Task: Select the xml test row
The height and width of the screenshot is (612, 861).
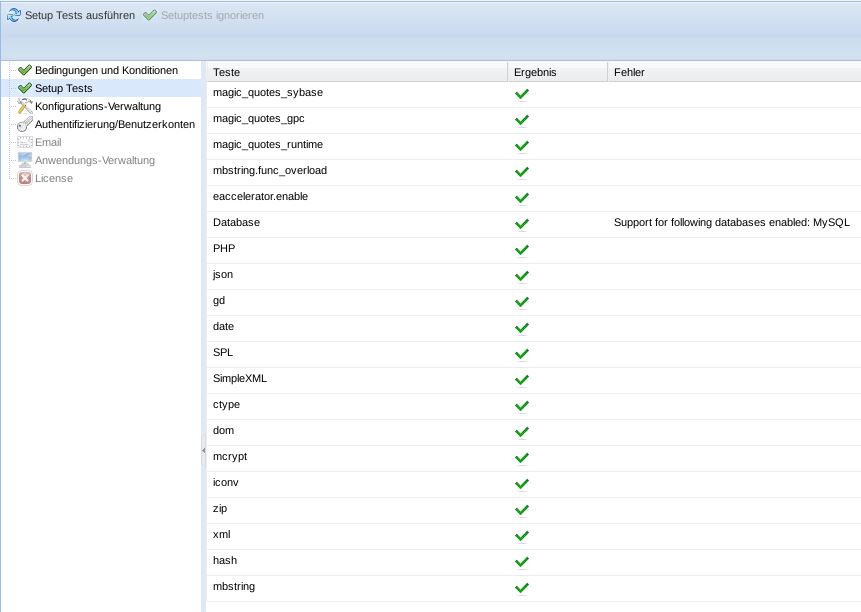Action: [534, 536]
